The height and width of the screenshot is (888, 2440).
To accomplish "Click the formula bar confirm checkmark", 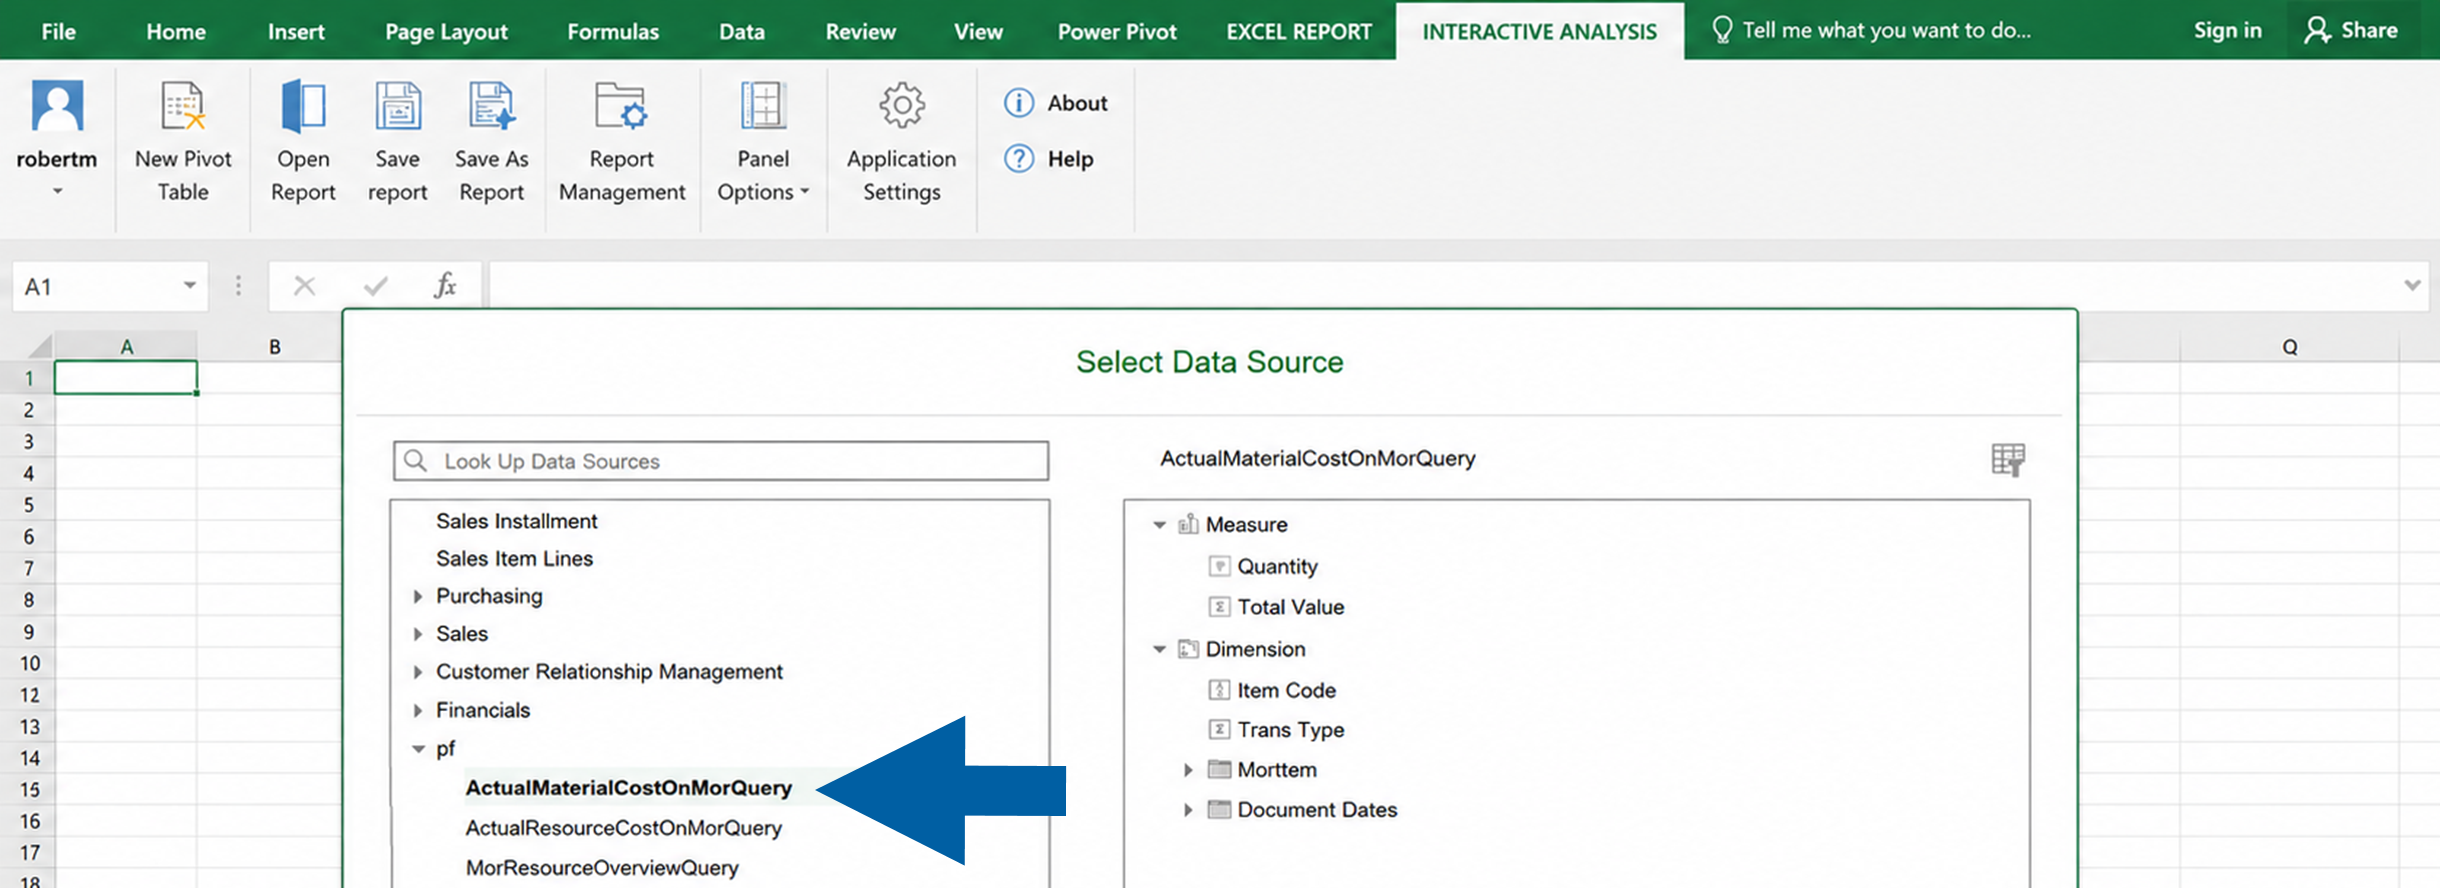I will (375, 287).
